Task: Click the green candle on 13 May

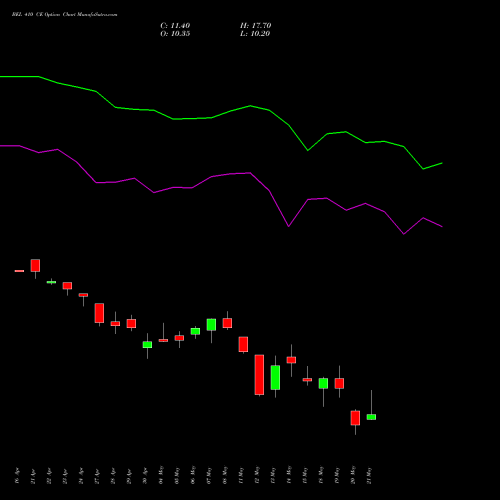Action: 275,378
